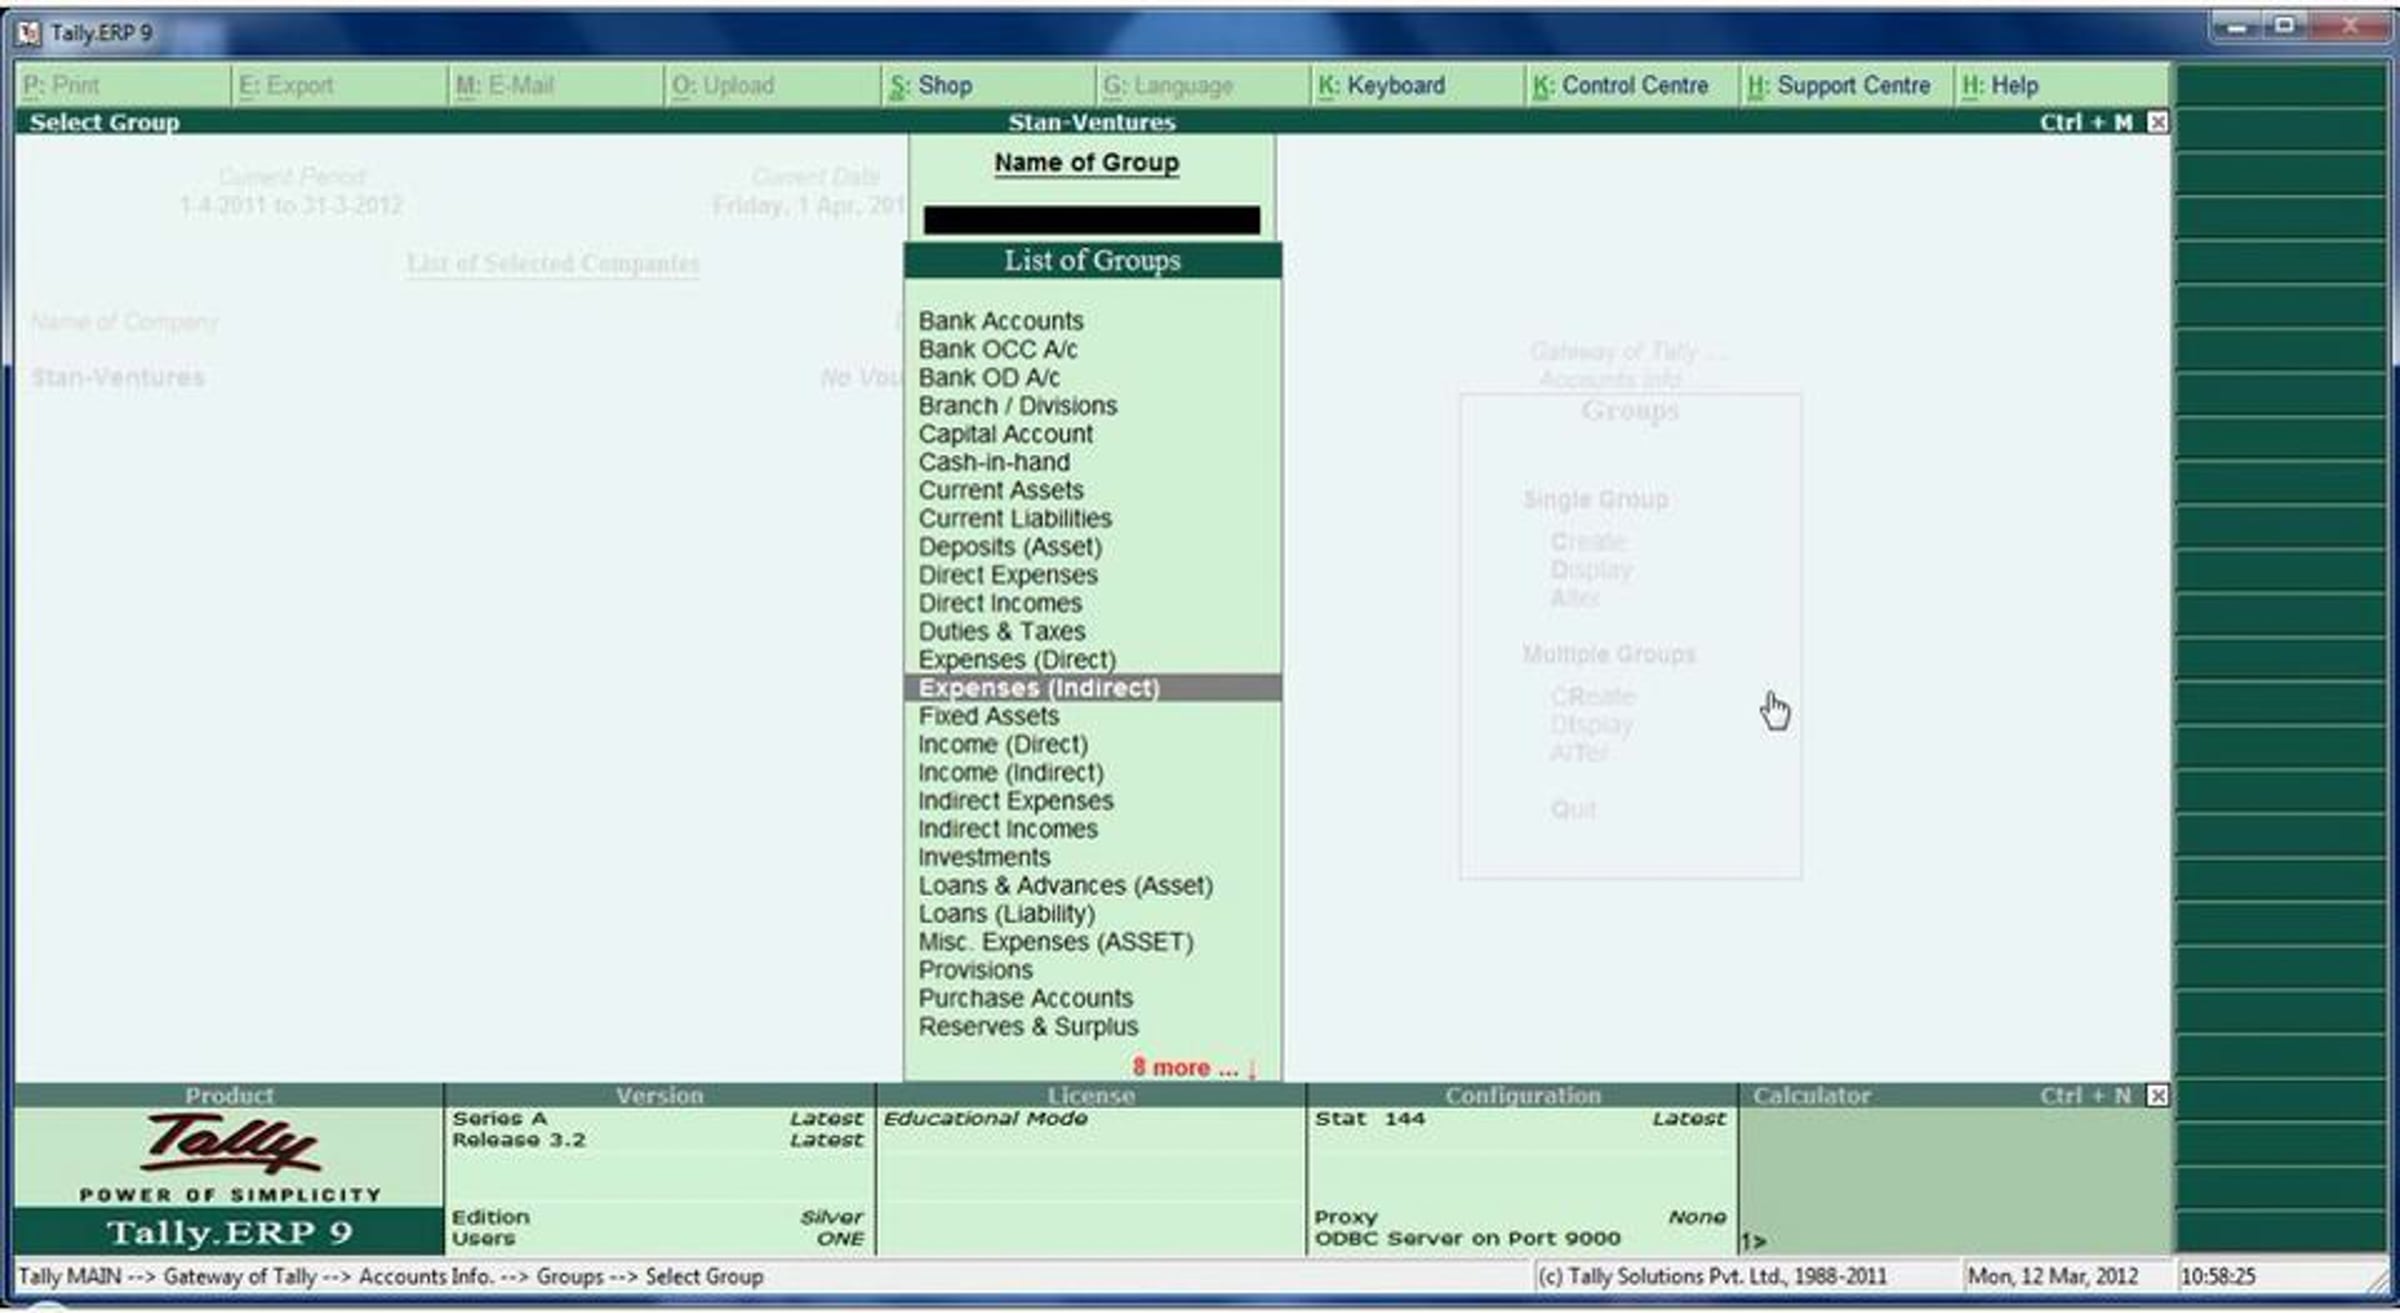This screenshot has width=2400, height=1313.
Task: Click the status bar clock 10:58:25
Action: click(x=2218, y=1276)
